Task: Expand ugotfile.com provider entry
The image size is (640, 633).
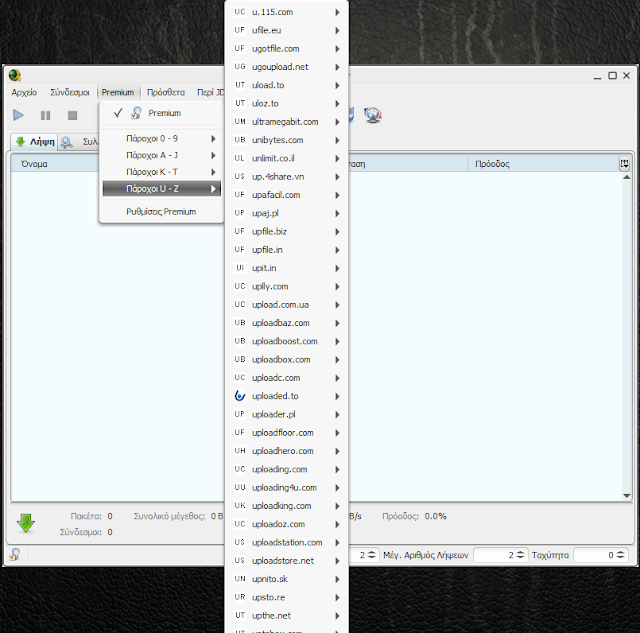Action: (x=287, y=49)
